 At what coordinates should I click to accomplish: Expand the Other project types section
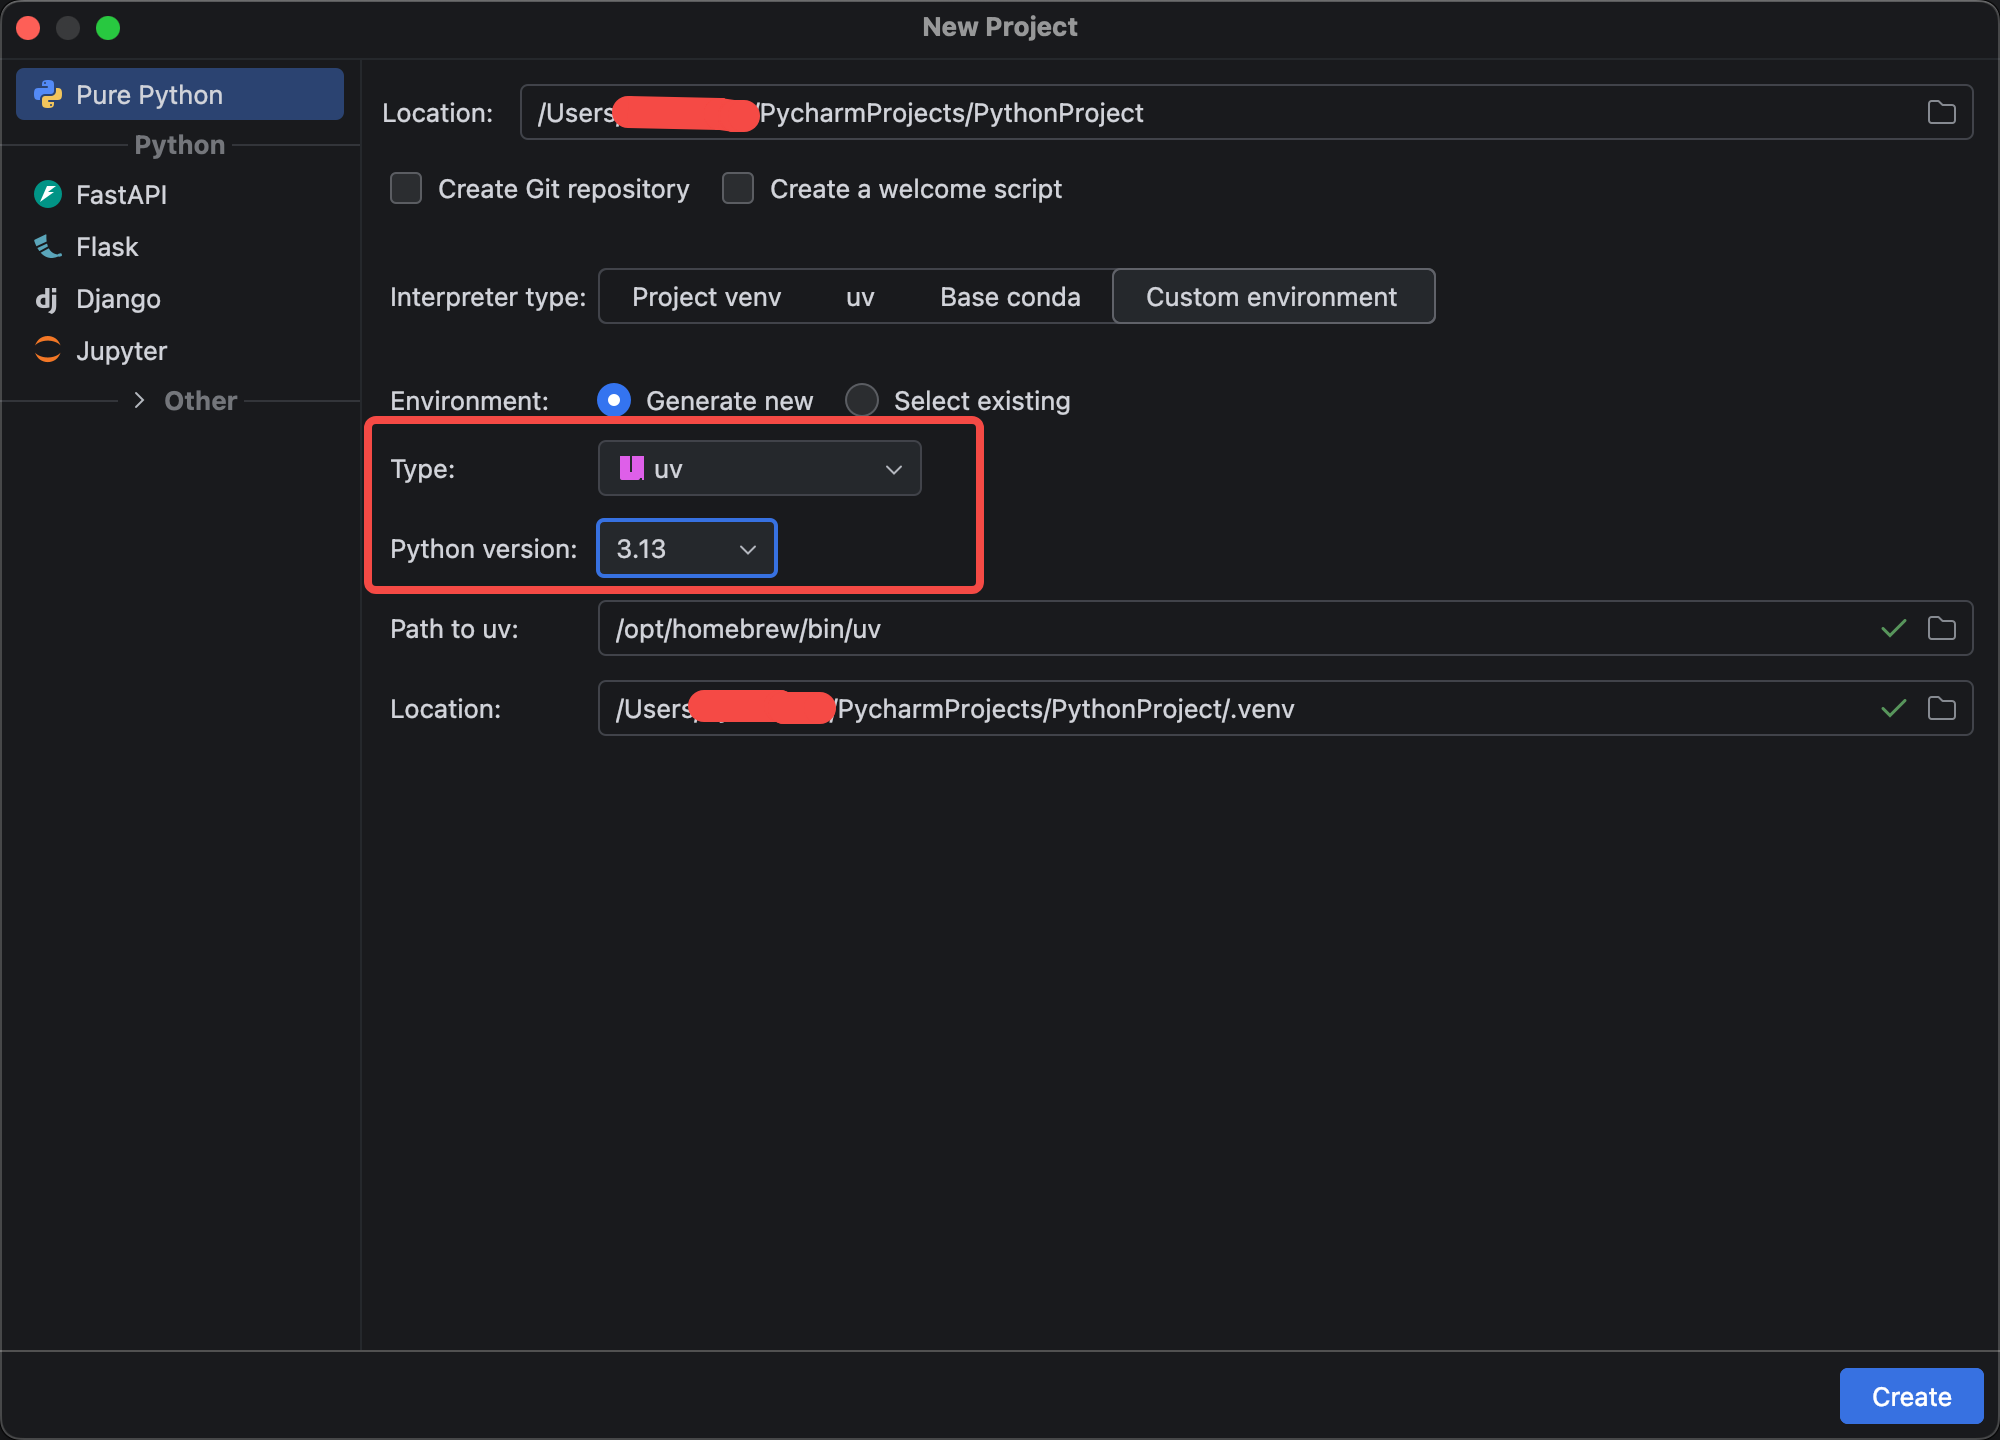pos(139,400)
